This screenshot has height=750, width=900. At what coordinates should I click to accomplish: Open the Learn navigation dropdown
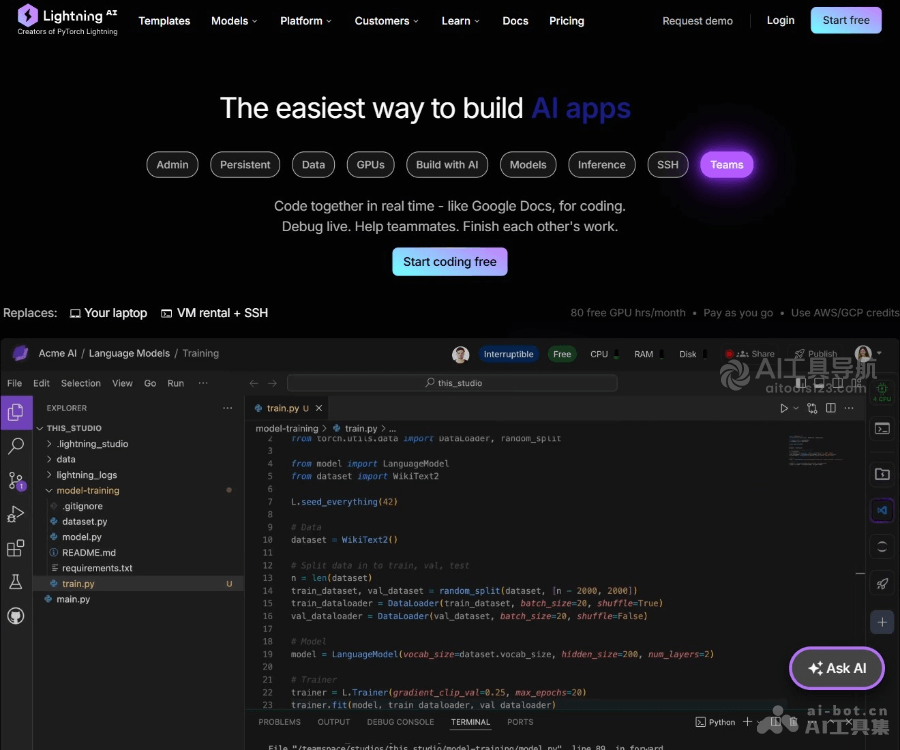click(x=460, y=21)
